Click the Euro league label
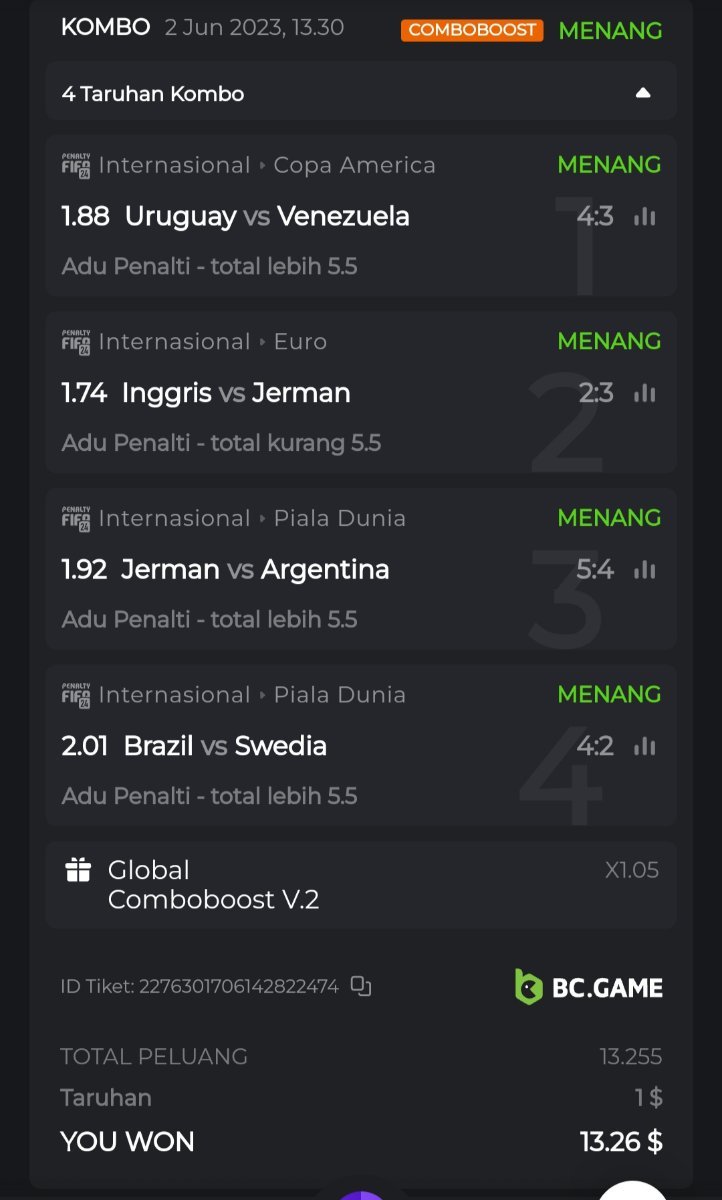 [300, 342]
